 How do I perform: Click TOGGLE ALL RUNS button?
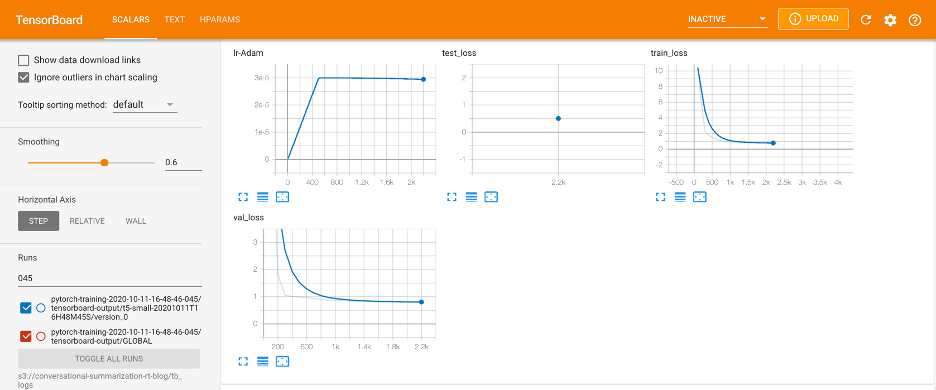[109, 359]
